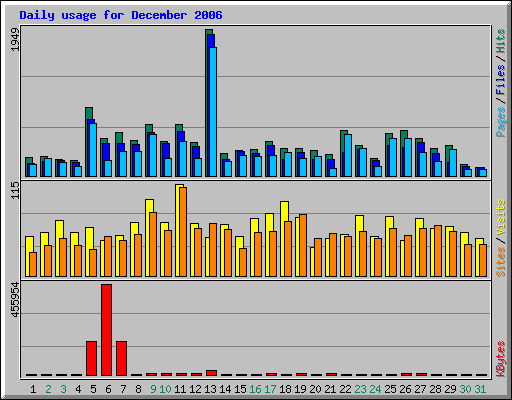Viewport: 512px width, 400px height.
Task: Click the 'Pages / Files / Hits' legend
Action: pyautogui.click(x=500, y=83)
